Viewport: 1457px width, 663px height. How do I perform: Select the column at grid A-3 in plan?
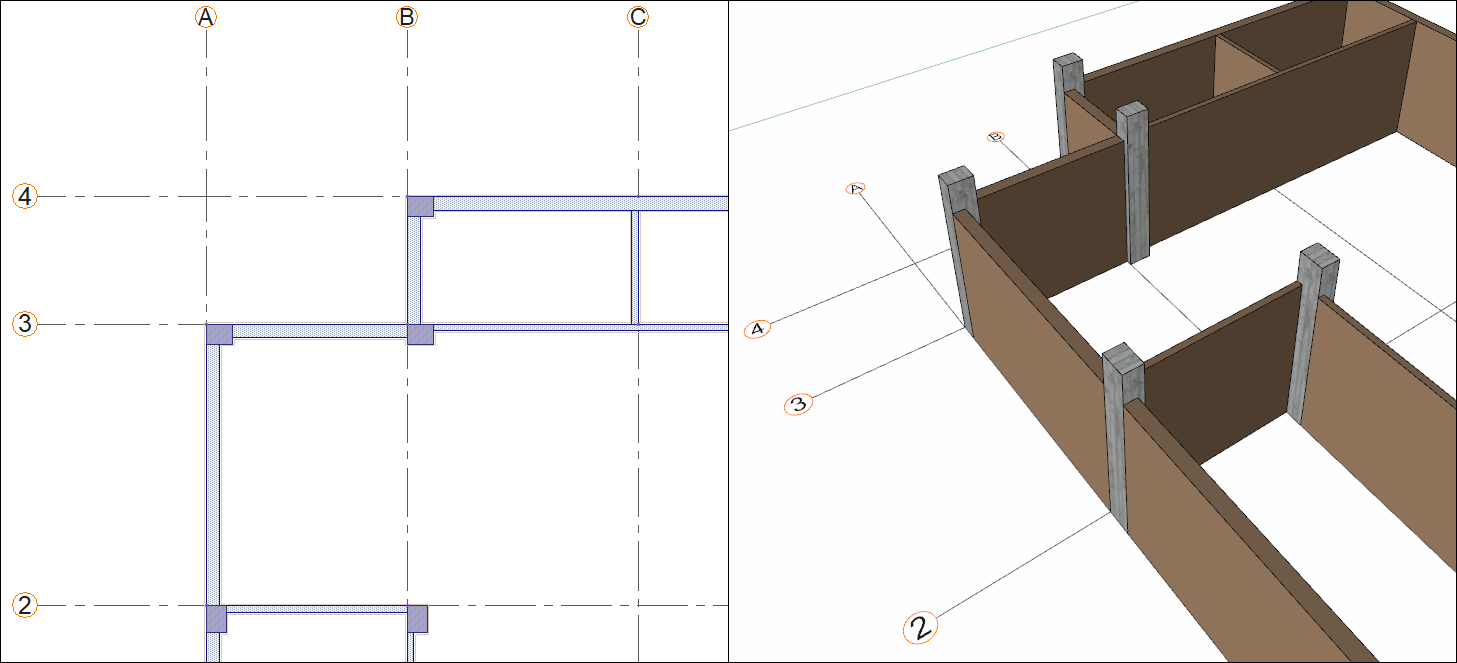pos(219,334)
